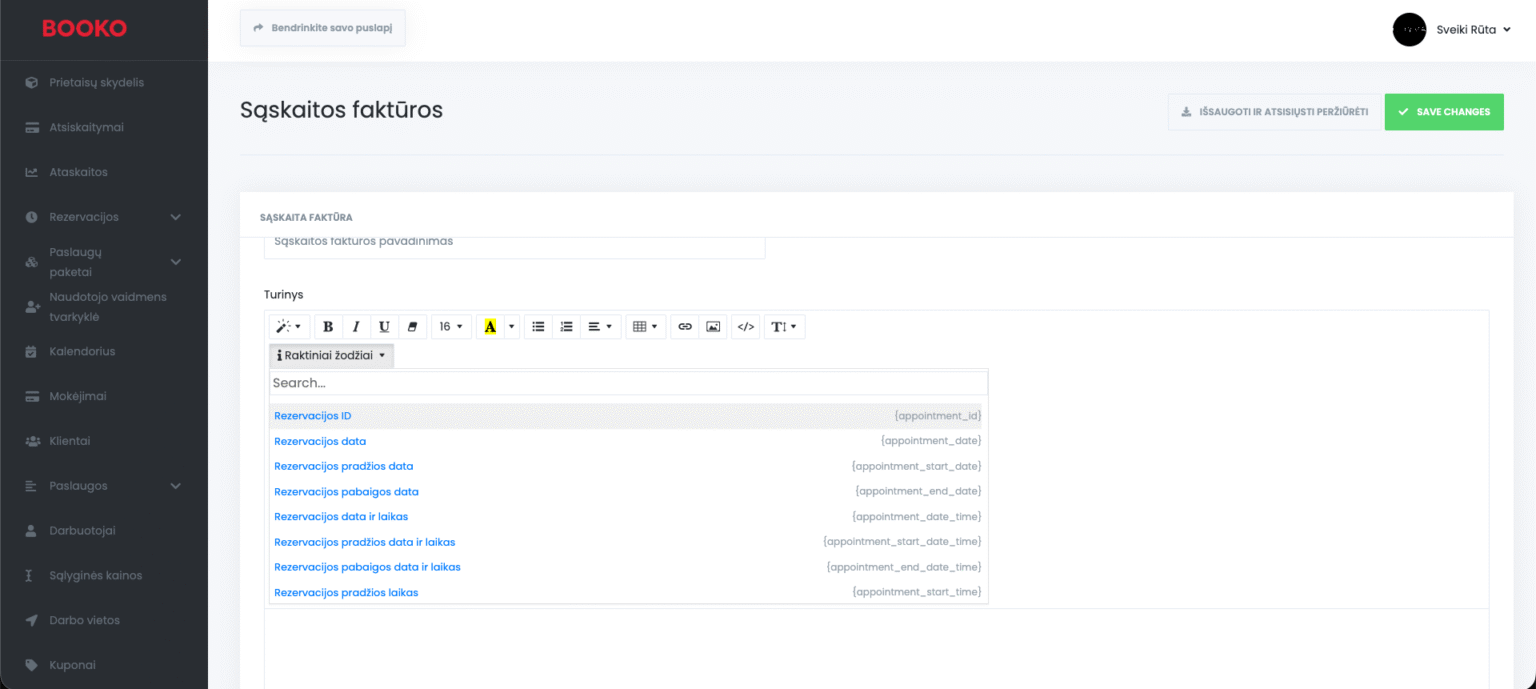
Task: Collapse the Raktiniai žodžiai keyword dropdown
Action: pos(331,355)
